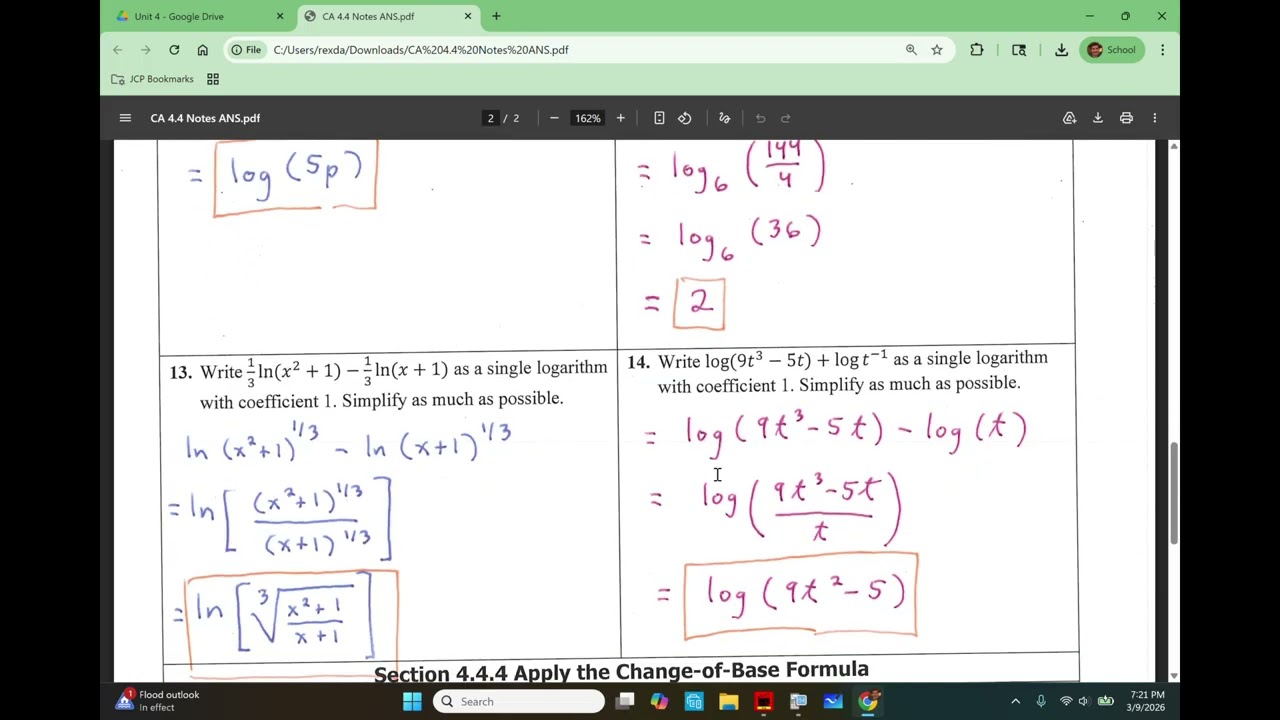Open the media/tab control icon in browser toolbar
The image size is (1280, 720).
[1019, 50]
